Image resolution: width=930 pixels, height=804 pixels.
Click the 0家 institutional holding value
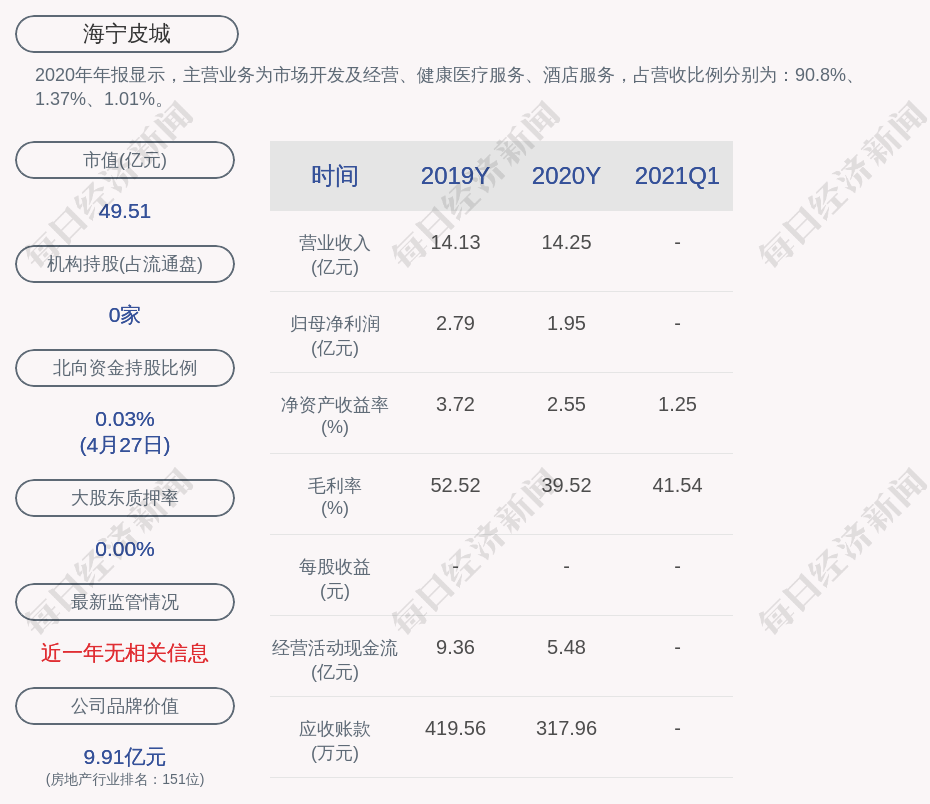pyautogui.click(x=125, y=315)
